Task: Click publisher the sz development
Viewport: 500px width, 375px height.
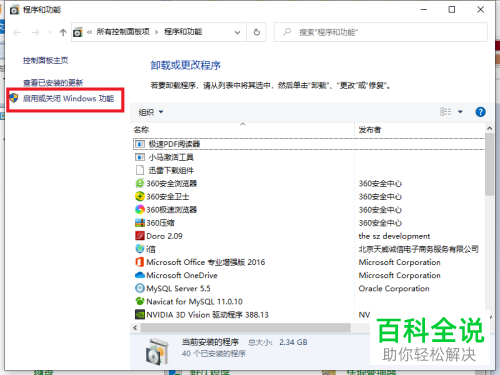Action: coord(394,236)
